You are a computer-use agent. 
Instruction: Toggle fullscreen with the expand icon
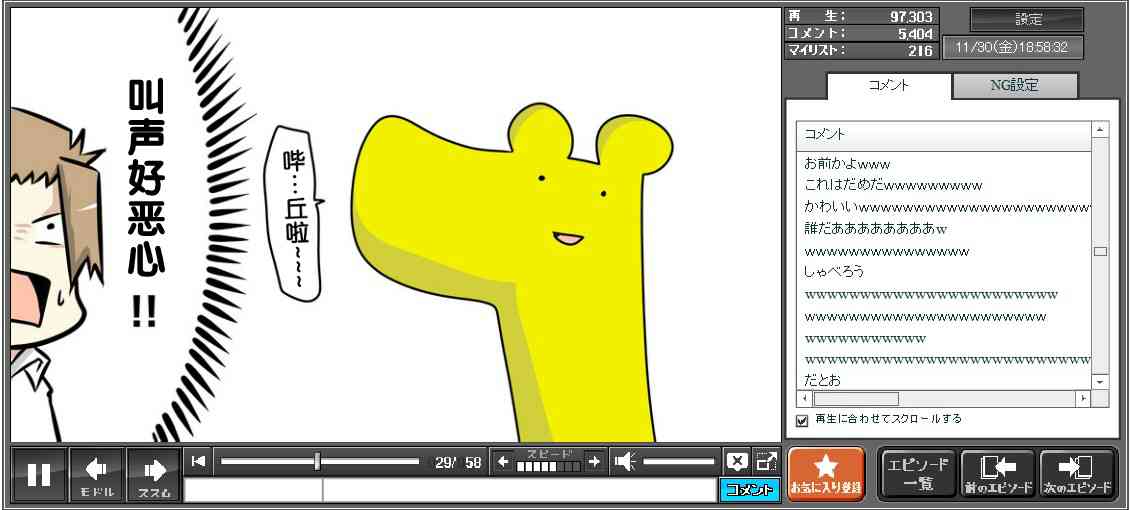[766, 461]
